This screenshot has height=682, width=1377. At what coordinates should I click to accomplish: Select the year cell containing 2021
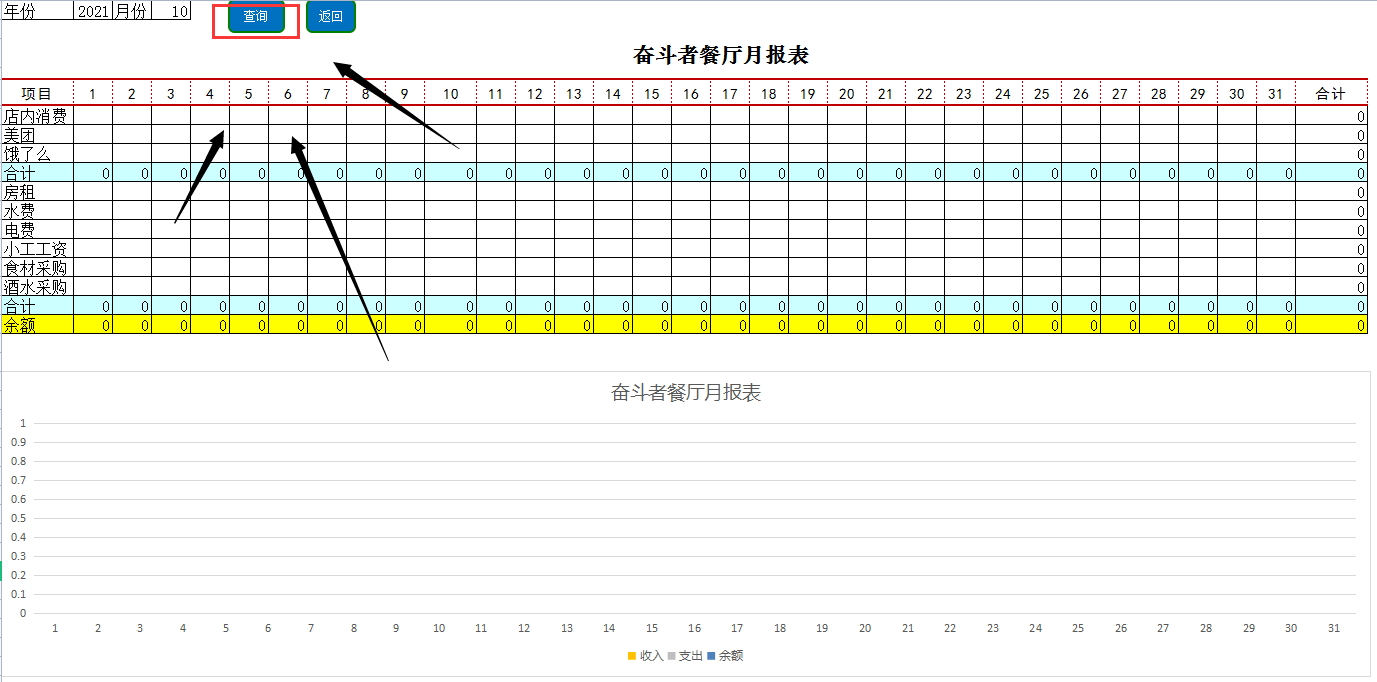(x=92, y=12)
